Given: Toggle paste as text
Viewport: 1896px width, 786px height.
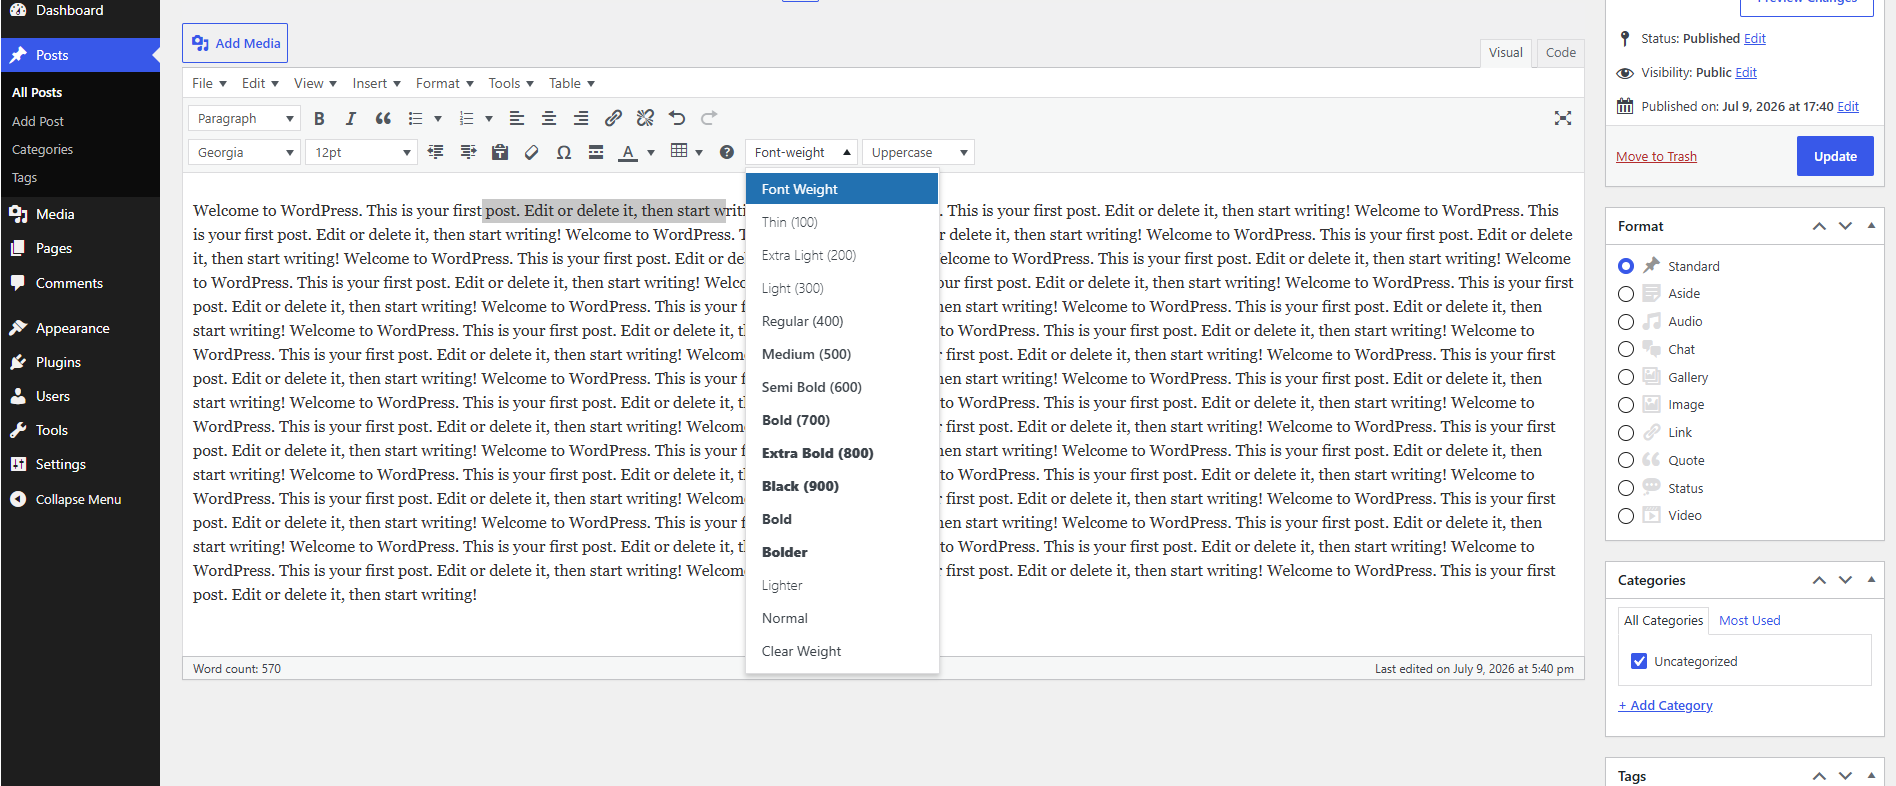Looking at the screenshot, I should [500, 152].
